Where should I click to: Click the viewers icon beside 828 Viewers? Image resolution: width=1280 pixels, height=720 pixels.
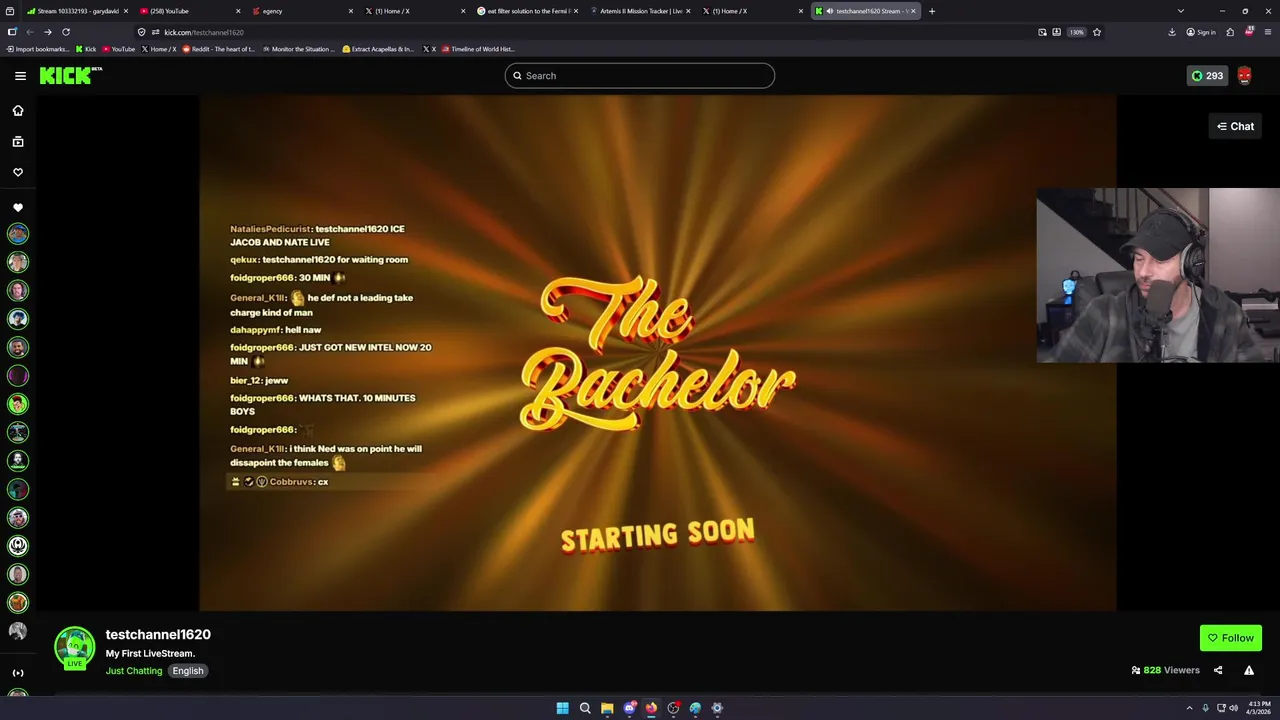pos(1136,670)
